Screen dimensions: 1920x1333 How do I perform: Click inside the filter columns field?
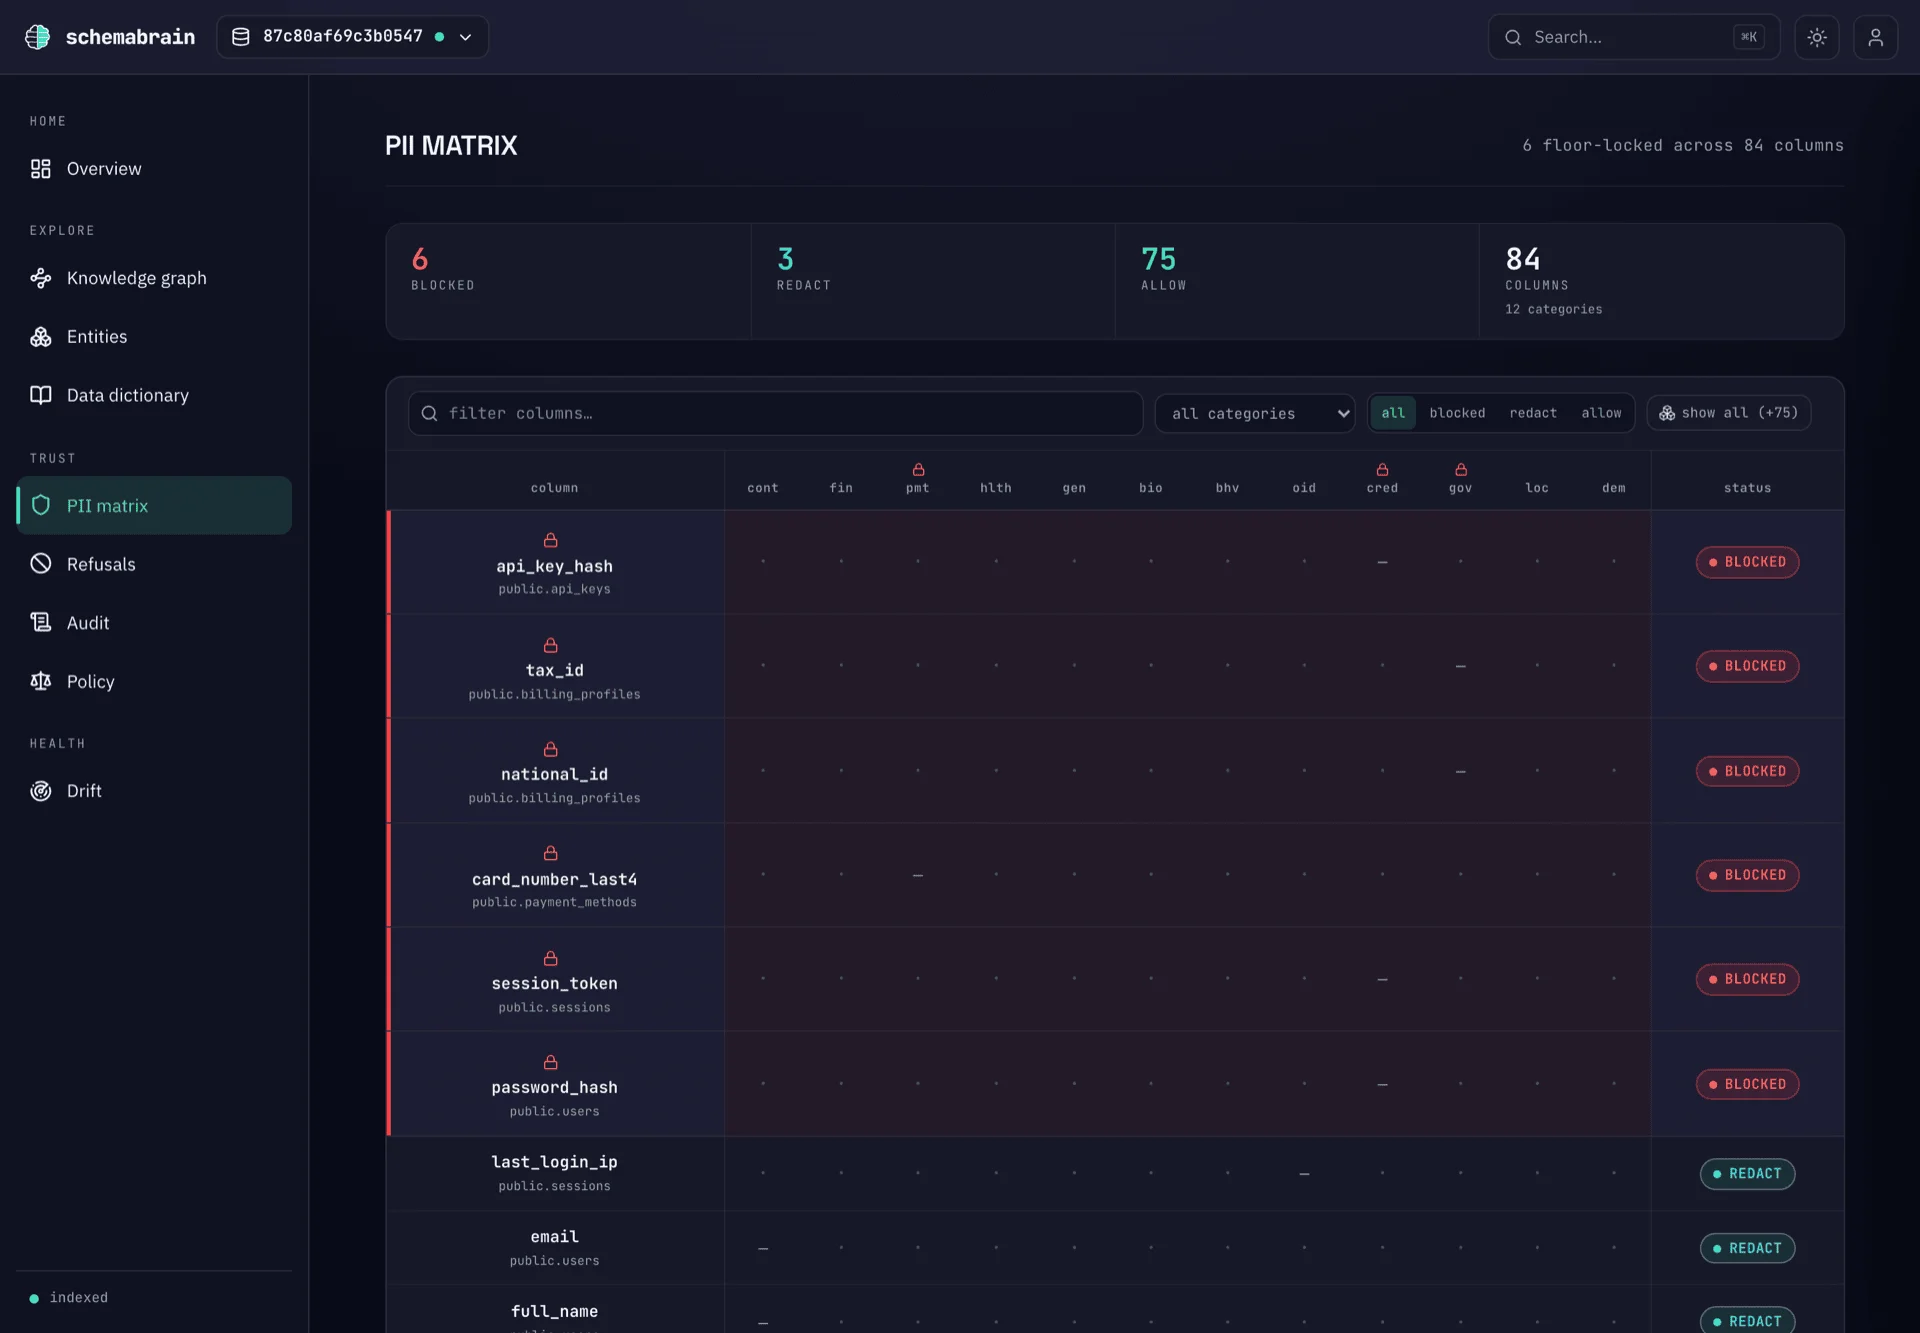coord(775,413)
